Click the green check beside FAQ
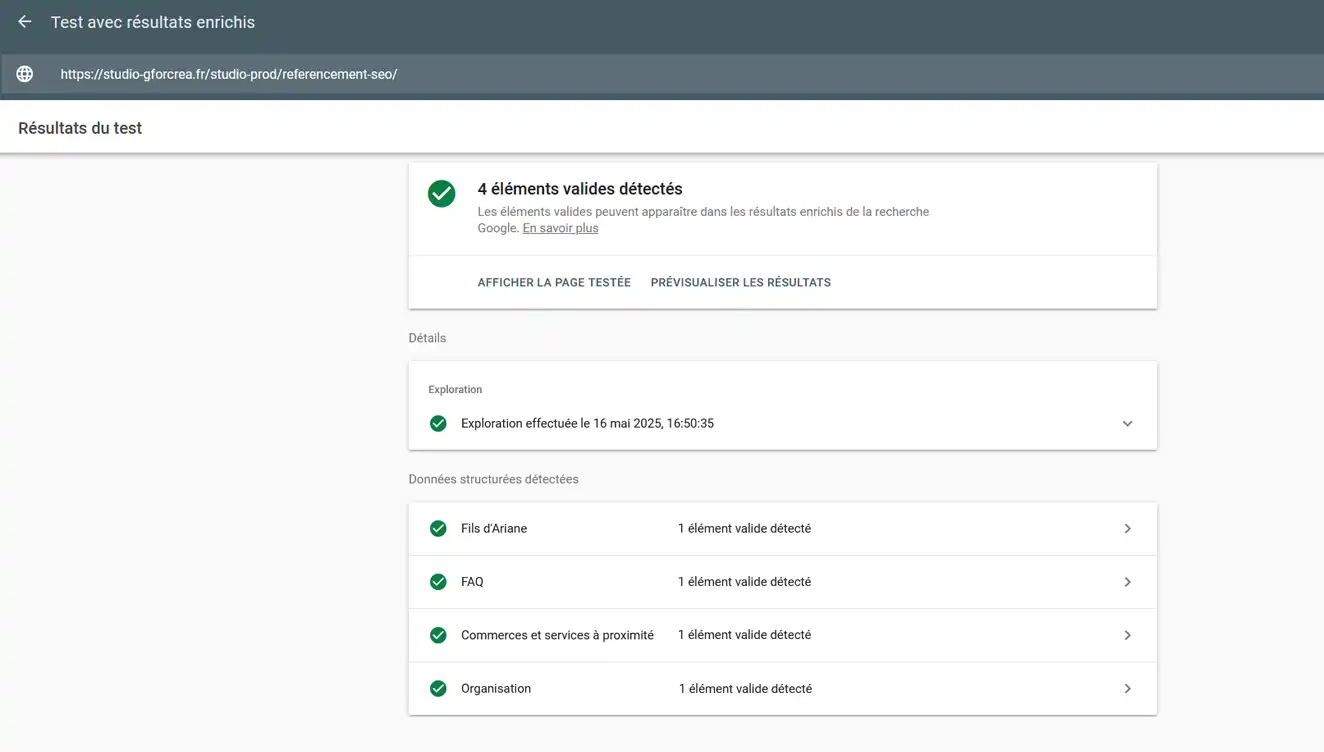The width and height of the screenshot is (1324, 752). pos(438,582)
